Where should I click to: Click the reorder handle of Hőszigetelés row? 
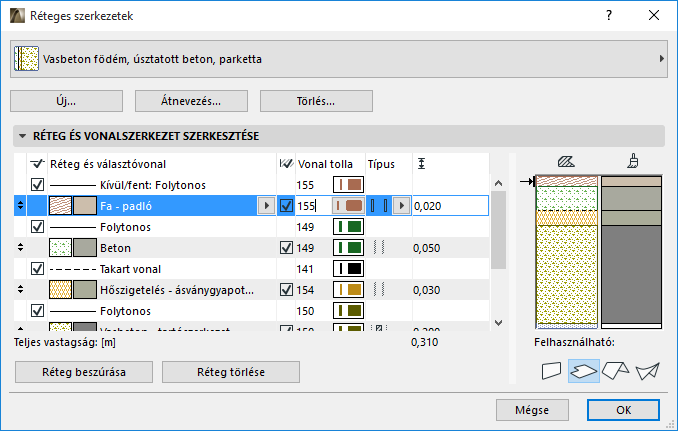(x=20, y=290)
